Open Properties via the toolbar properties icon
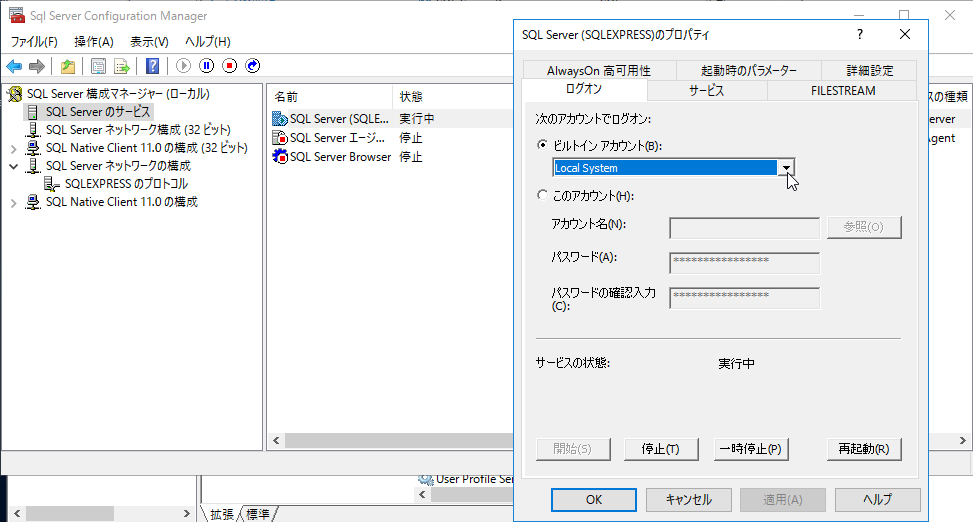 pyautogui.click(x=98, y=66)
